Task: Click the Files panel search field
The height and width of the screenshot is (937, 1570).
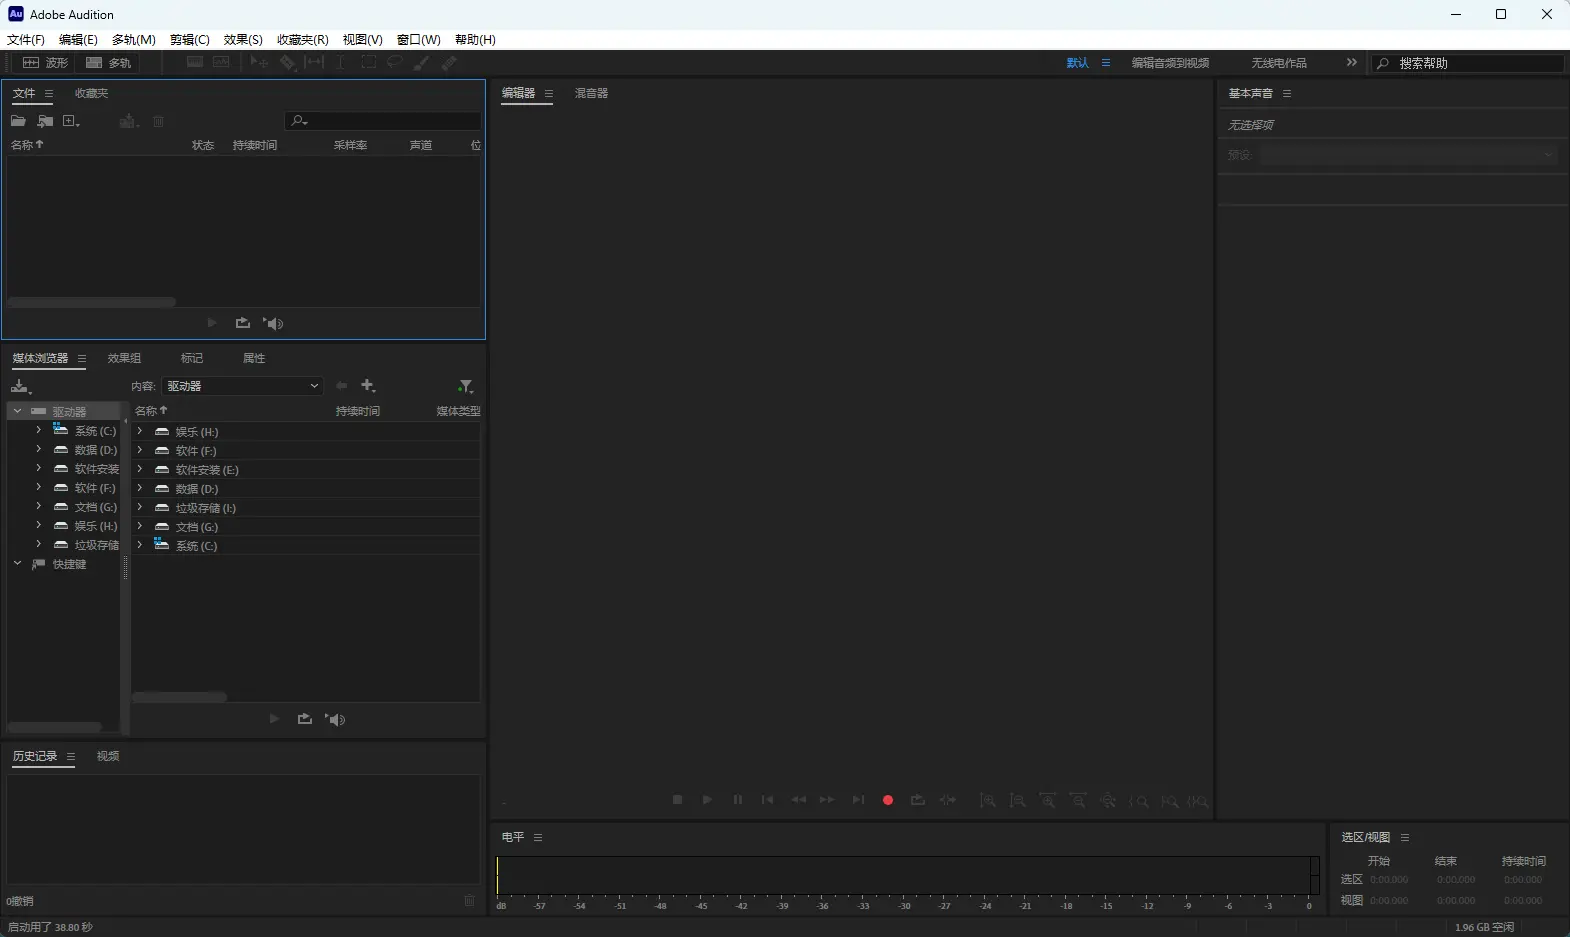Action: (x=383, y=121)
